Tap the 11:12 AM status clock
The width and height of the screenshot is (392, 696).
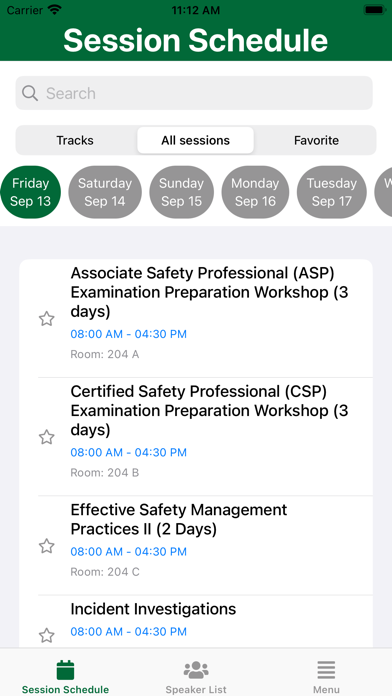tap(196, 10)
